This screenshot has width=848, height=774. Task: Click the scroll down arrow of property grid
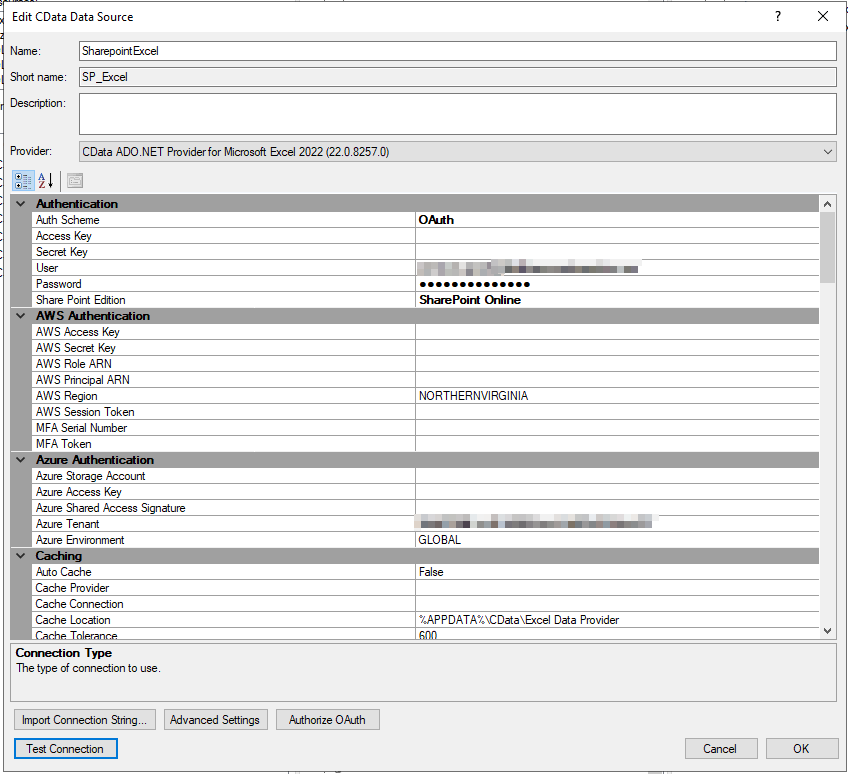(x=827, y=631)
